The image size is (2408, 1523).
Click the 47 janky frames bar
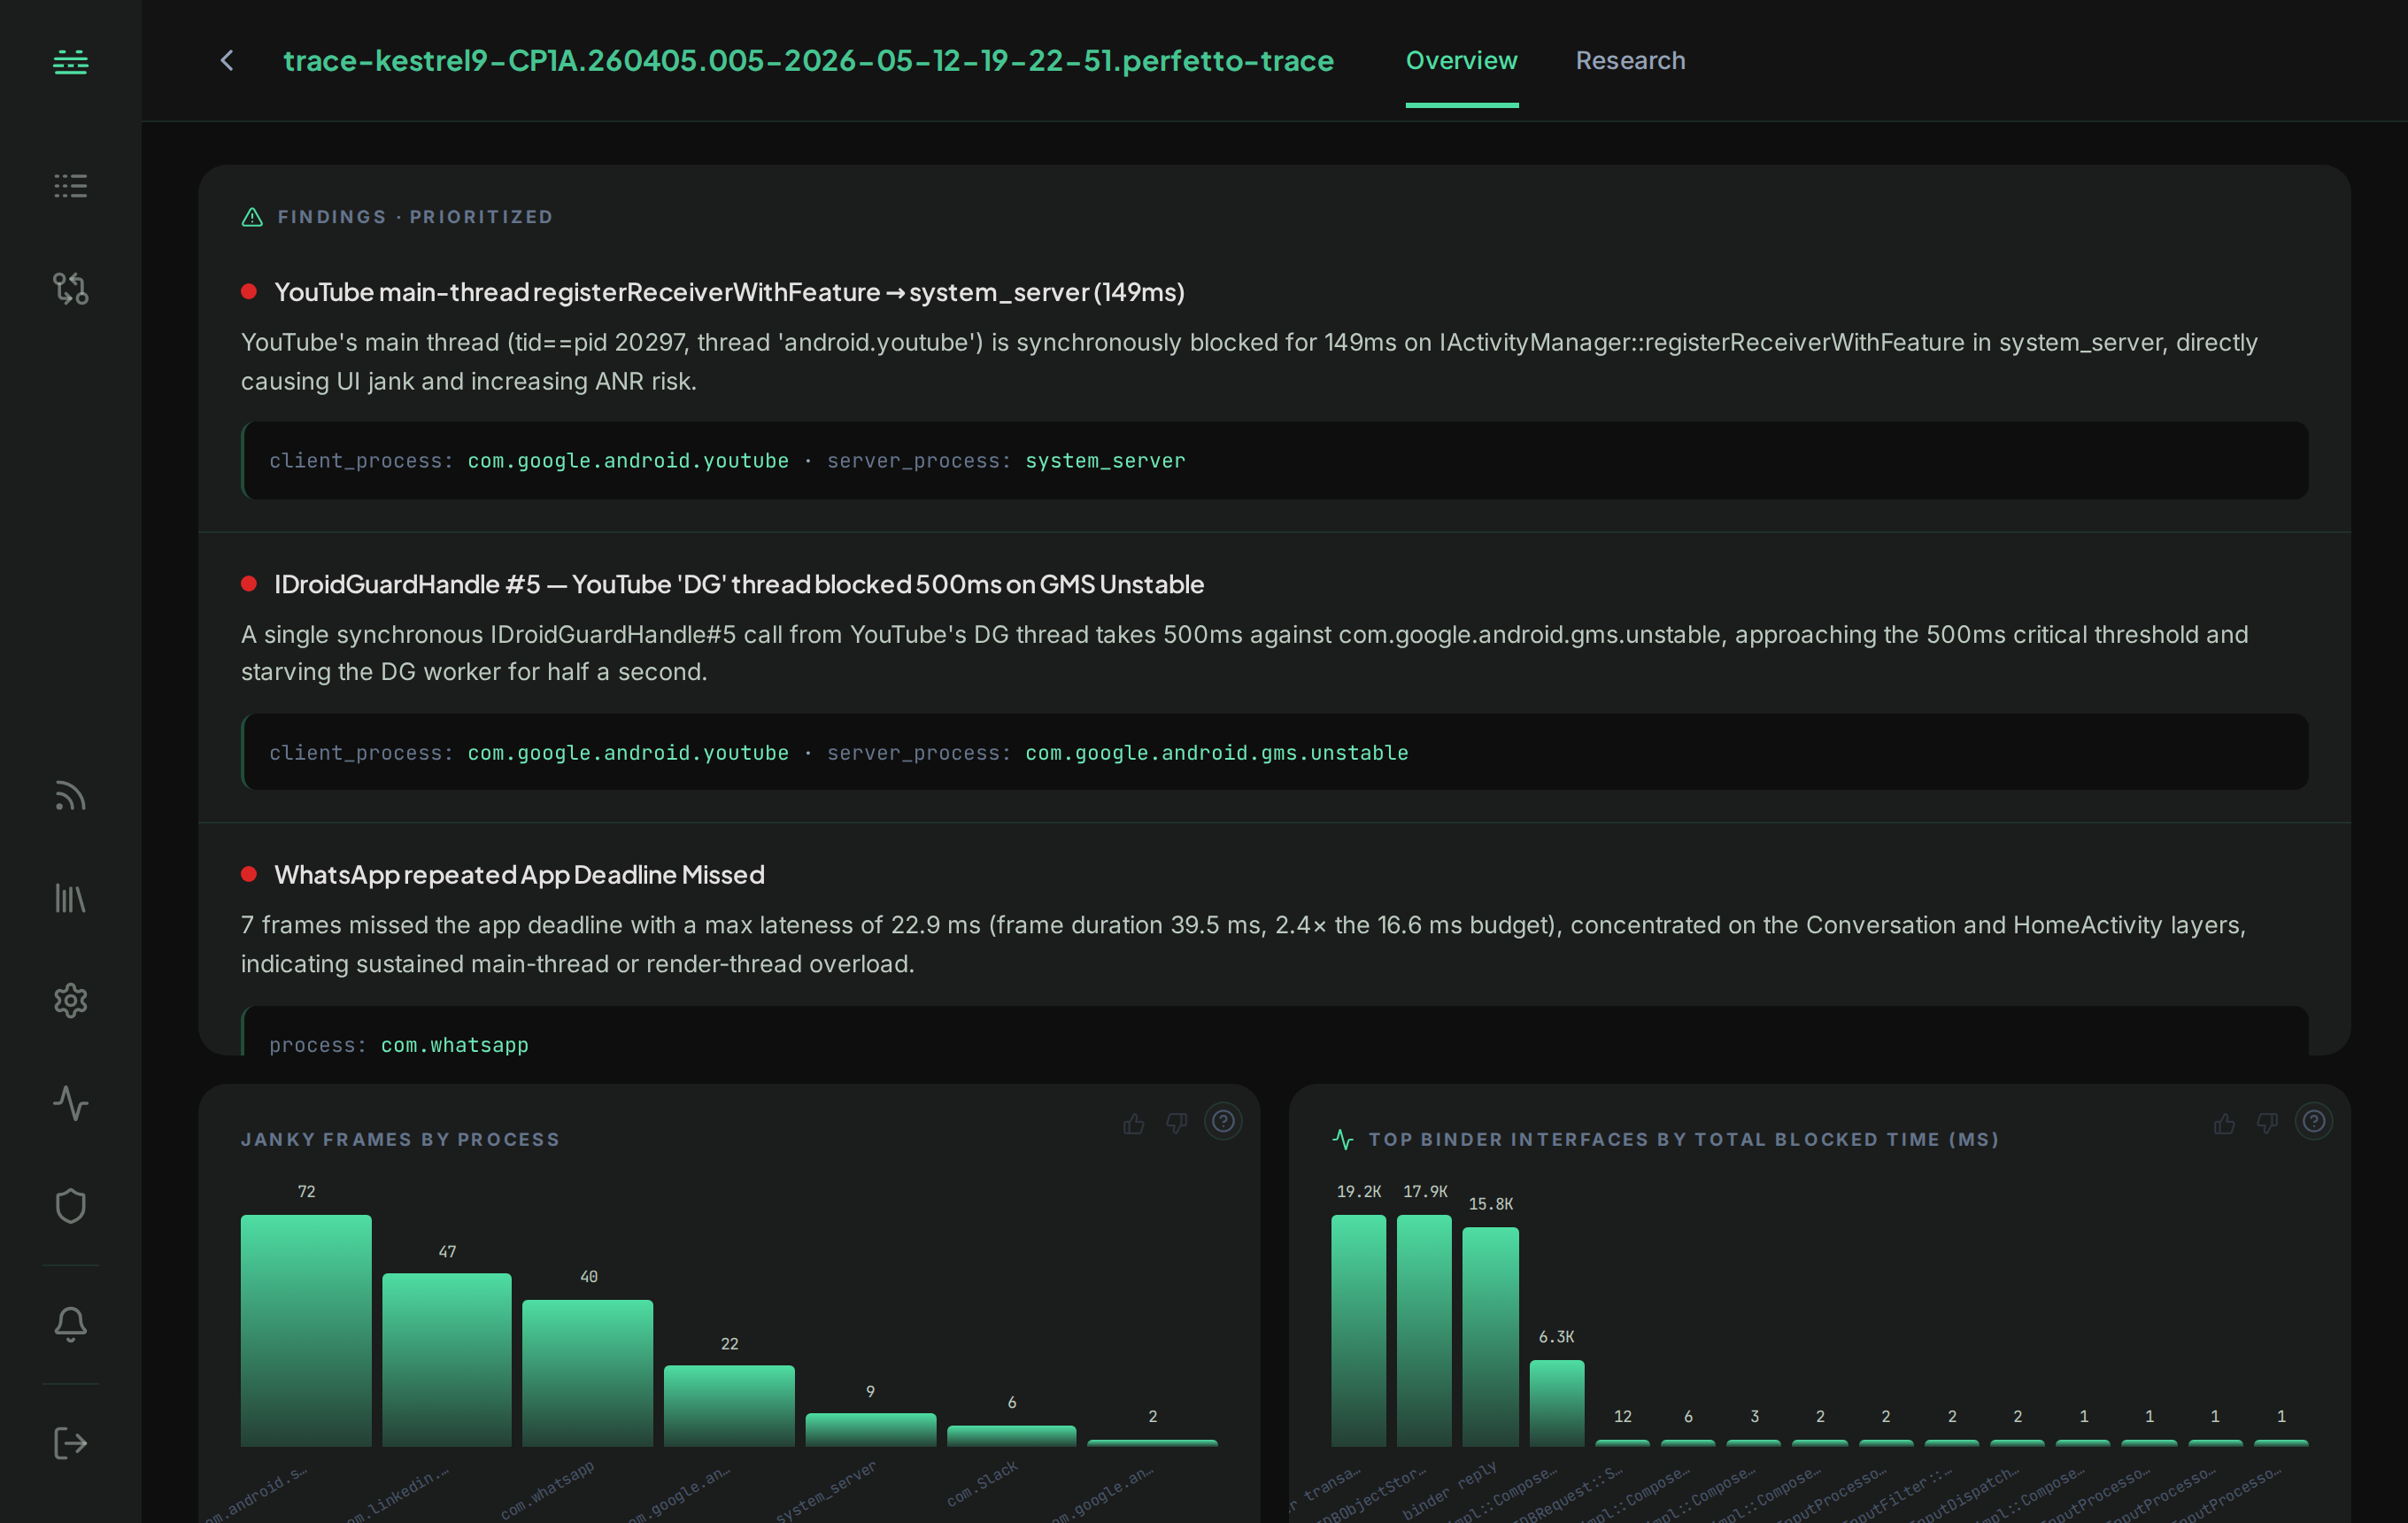447,1359
